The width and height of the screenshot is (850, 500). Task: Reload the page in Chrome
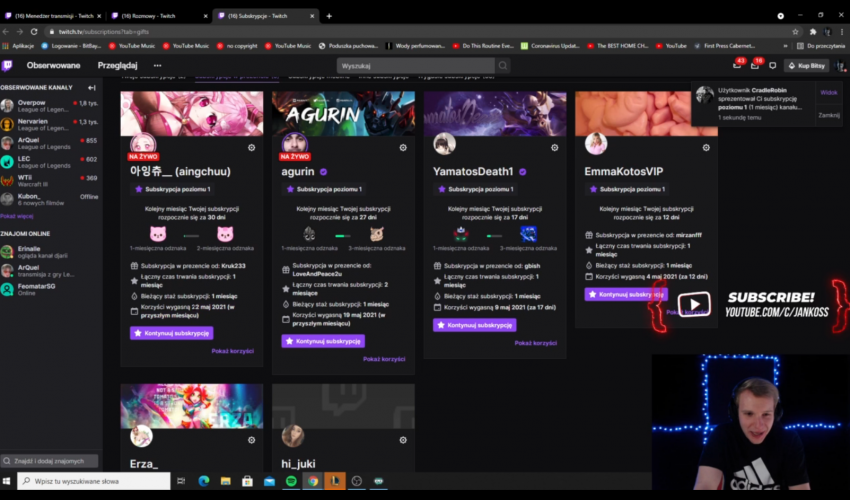34,32
